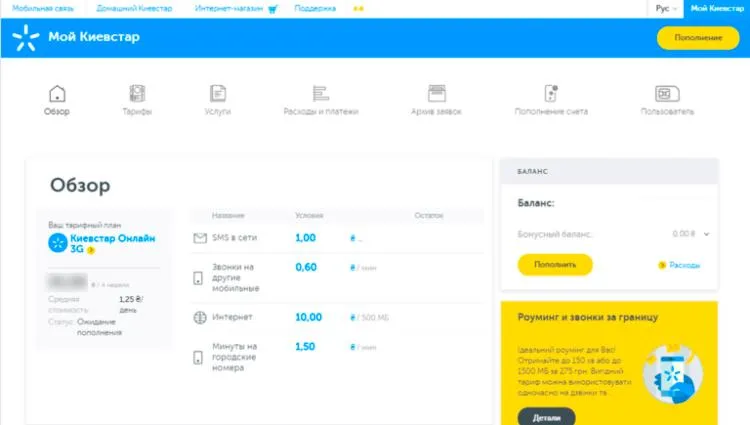The width and height of the screenshot is (750, 425).
Task: Click the envelope icon beside SMS в сети
Action: coord(200,238)
